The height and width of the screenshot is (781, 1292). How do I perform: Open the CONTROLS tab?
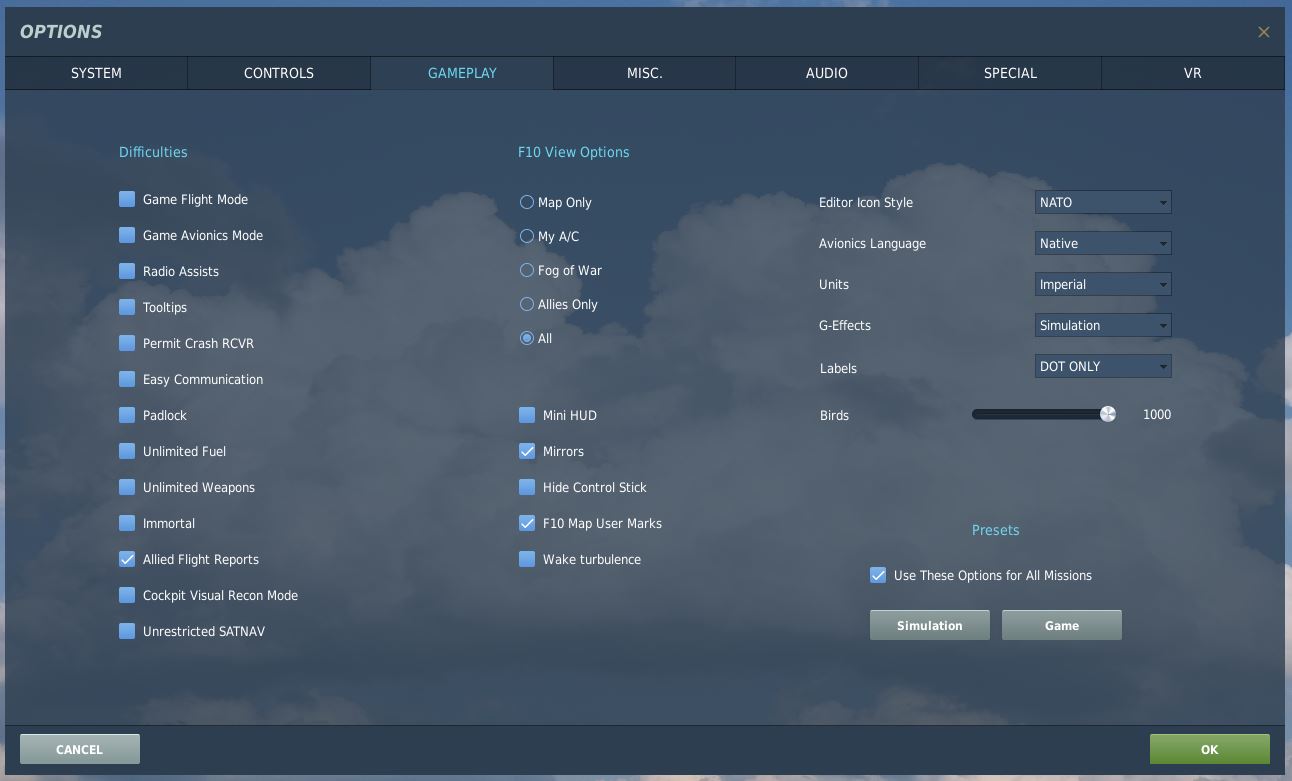tap(279, 73)
